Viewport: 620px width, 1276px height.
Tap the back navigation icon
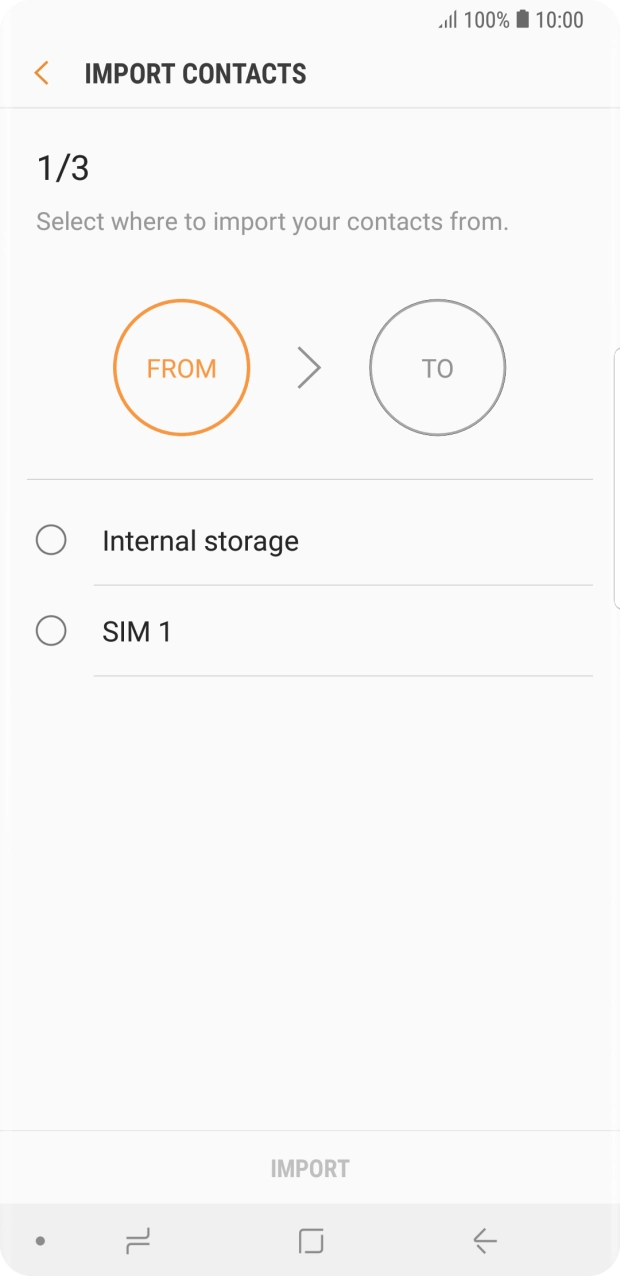[x=485, y=1241]
